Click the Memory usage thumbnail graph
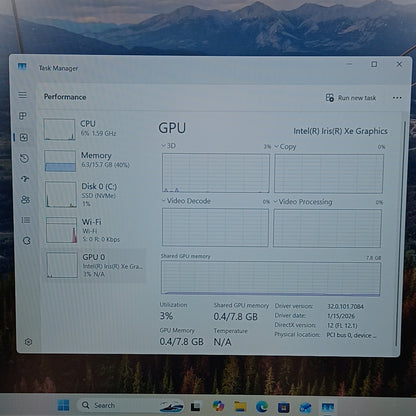 click(x=60, y=161)
